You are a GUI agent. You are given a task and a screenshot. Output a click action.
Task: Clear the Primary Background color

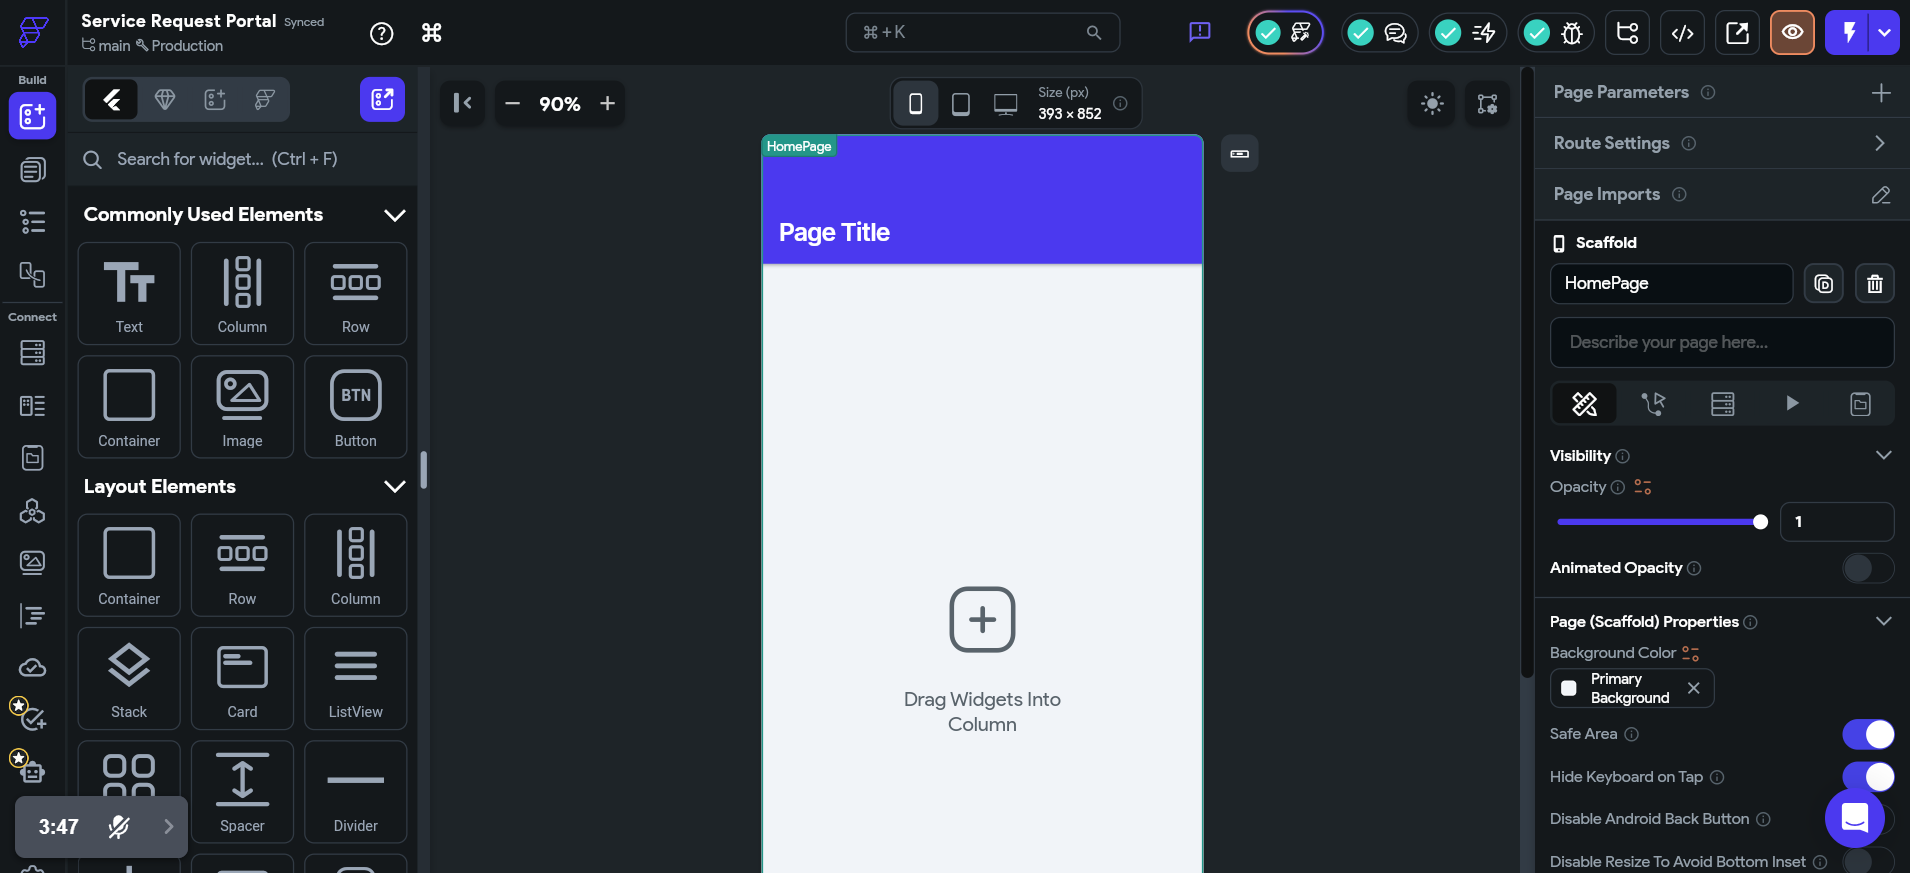(x=1693, y=688)
